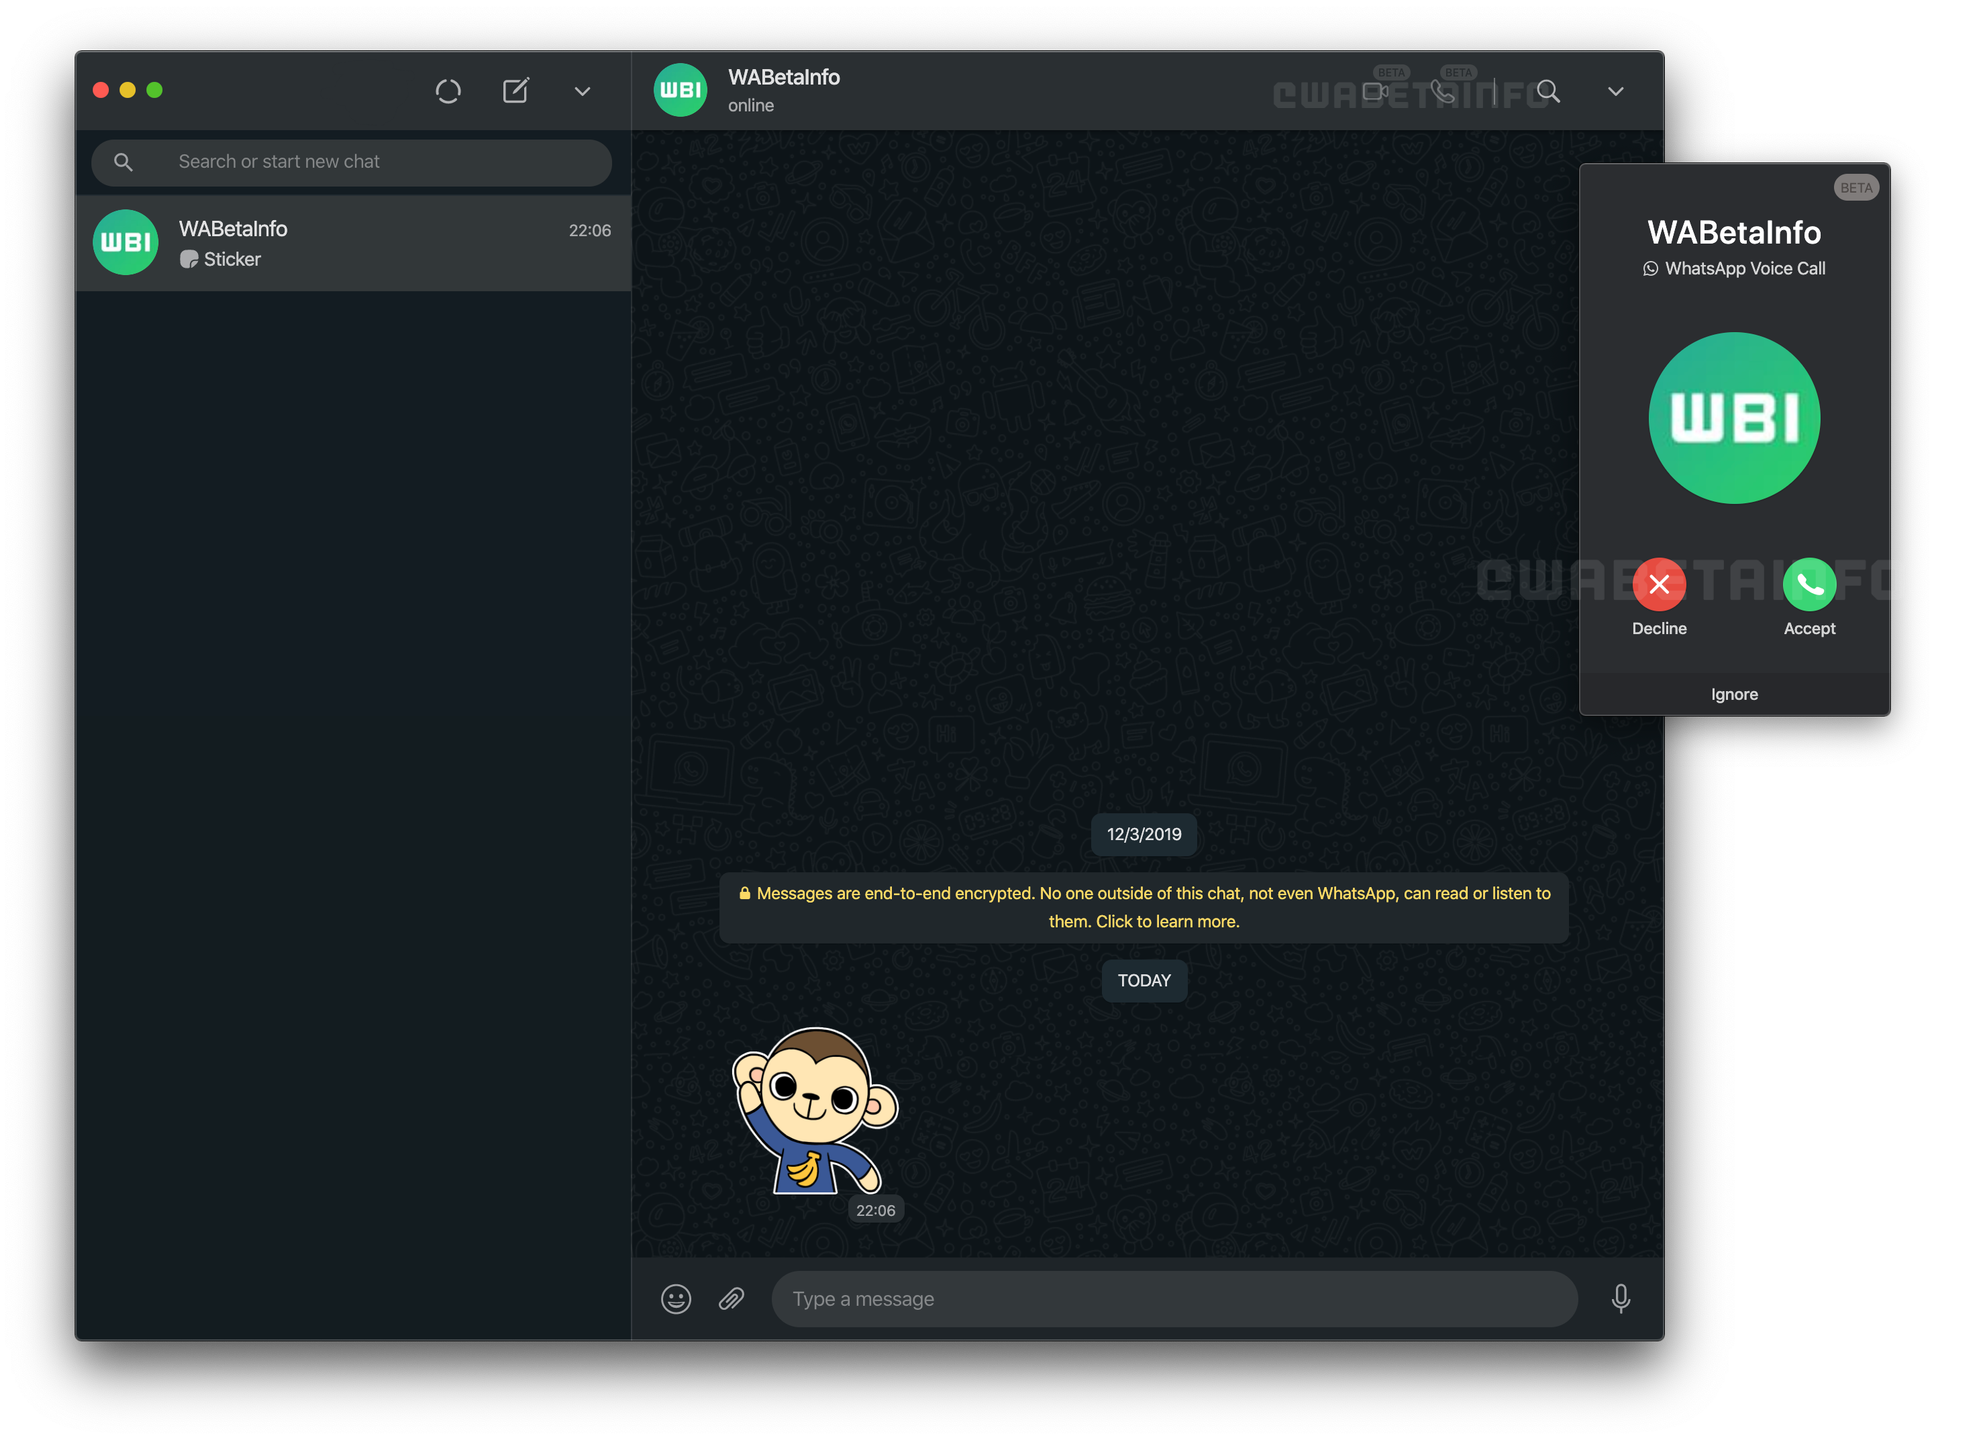Attach a file with the paperclip icon
1967x1440 pixels.
point(731,1298)
